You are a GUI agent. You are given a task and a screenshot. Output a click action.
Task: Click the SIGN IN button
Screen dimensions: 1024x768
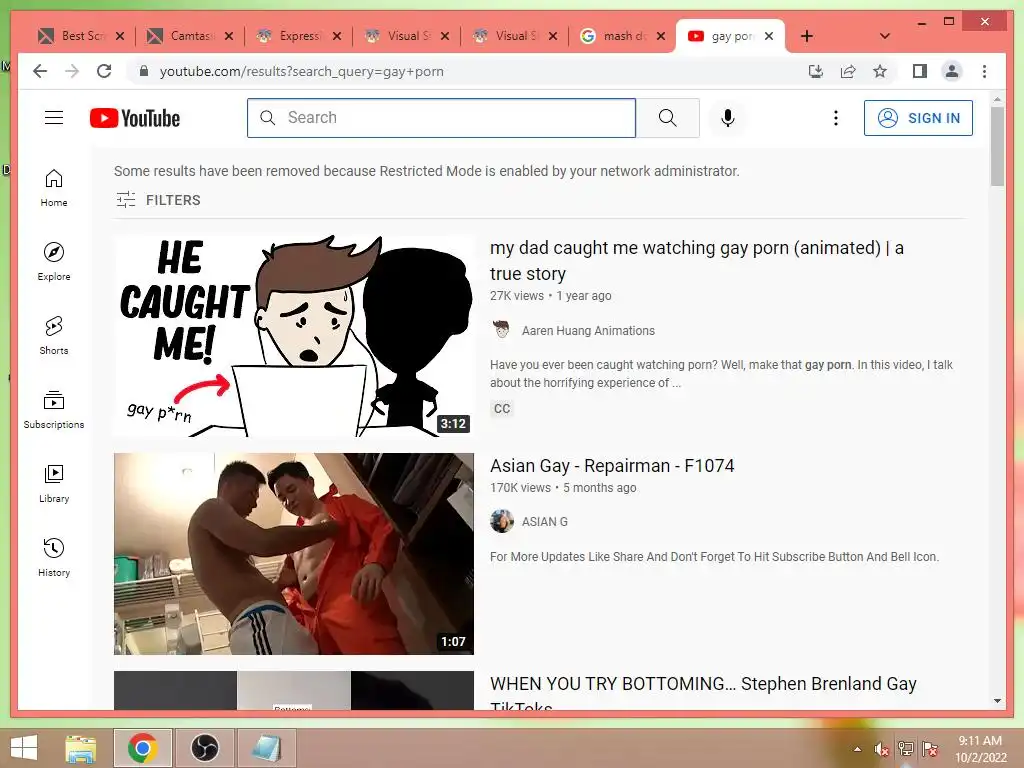pos(918,118)
